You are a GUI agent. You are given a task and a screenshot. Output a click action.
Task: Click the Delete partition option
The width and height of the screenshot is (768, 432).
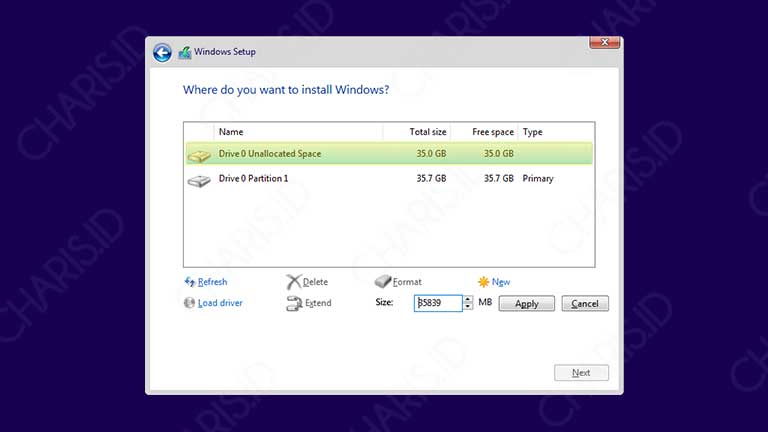tap(315, 282)
